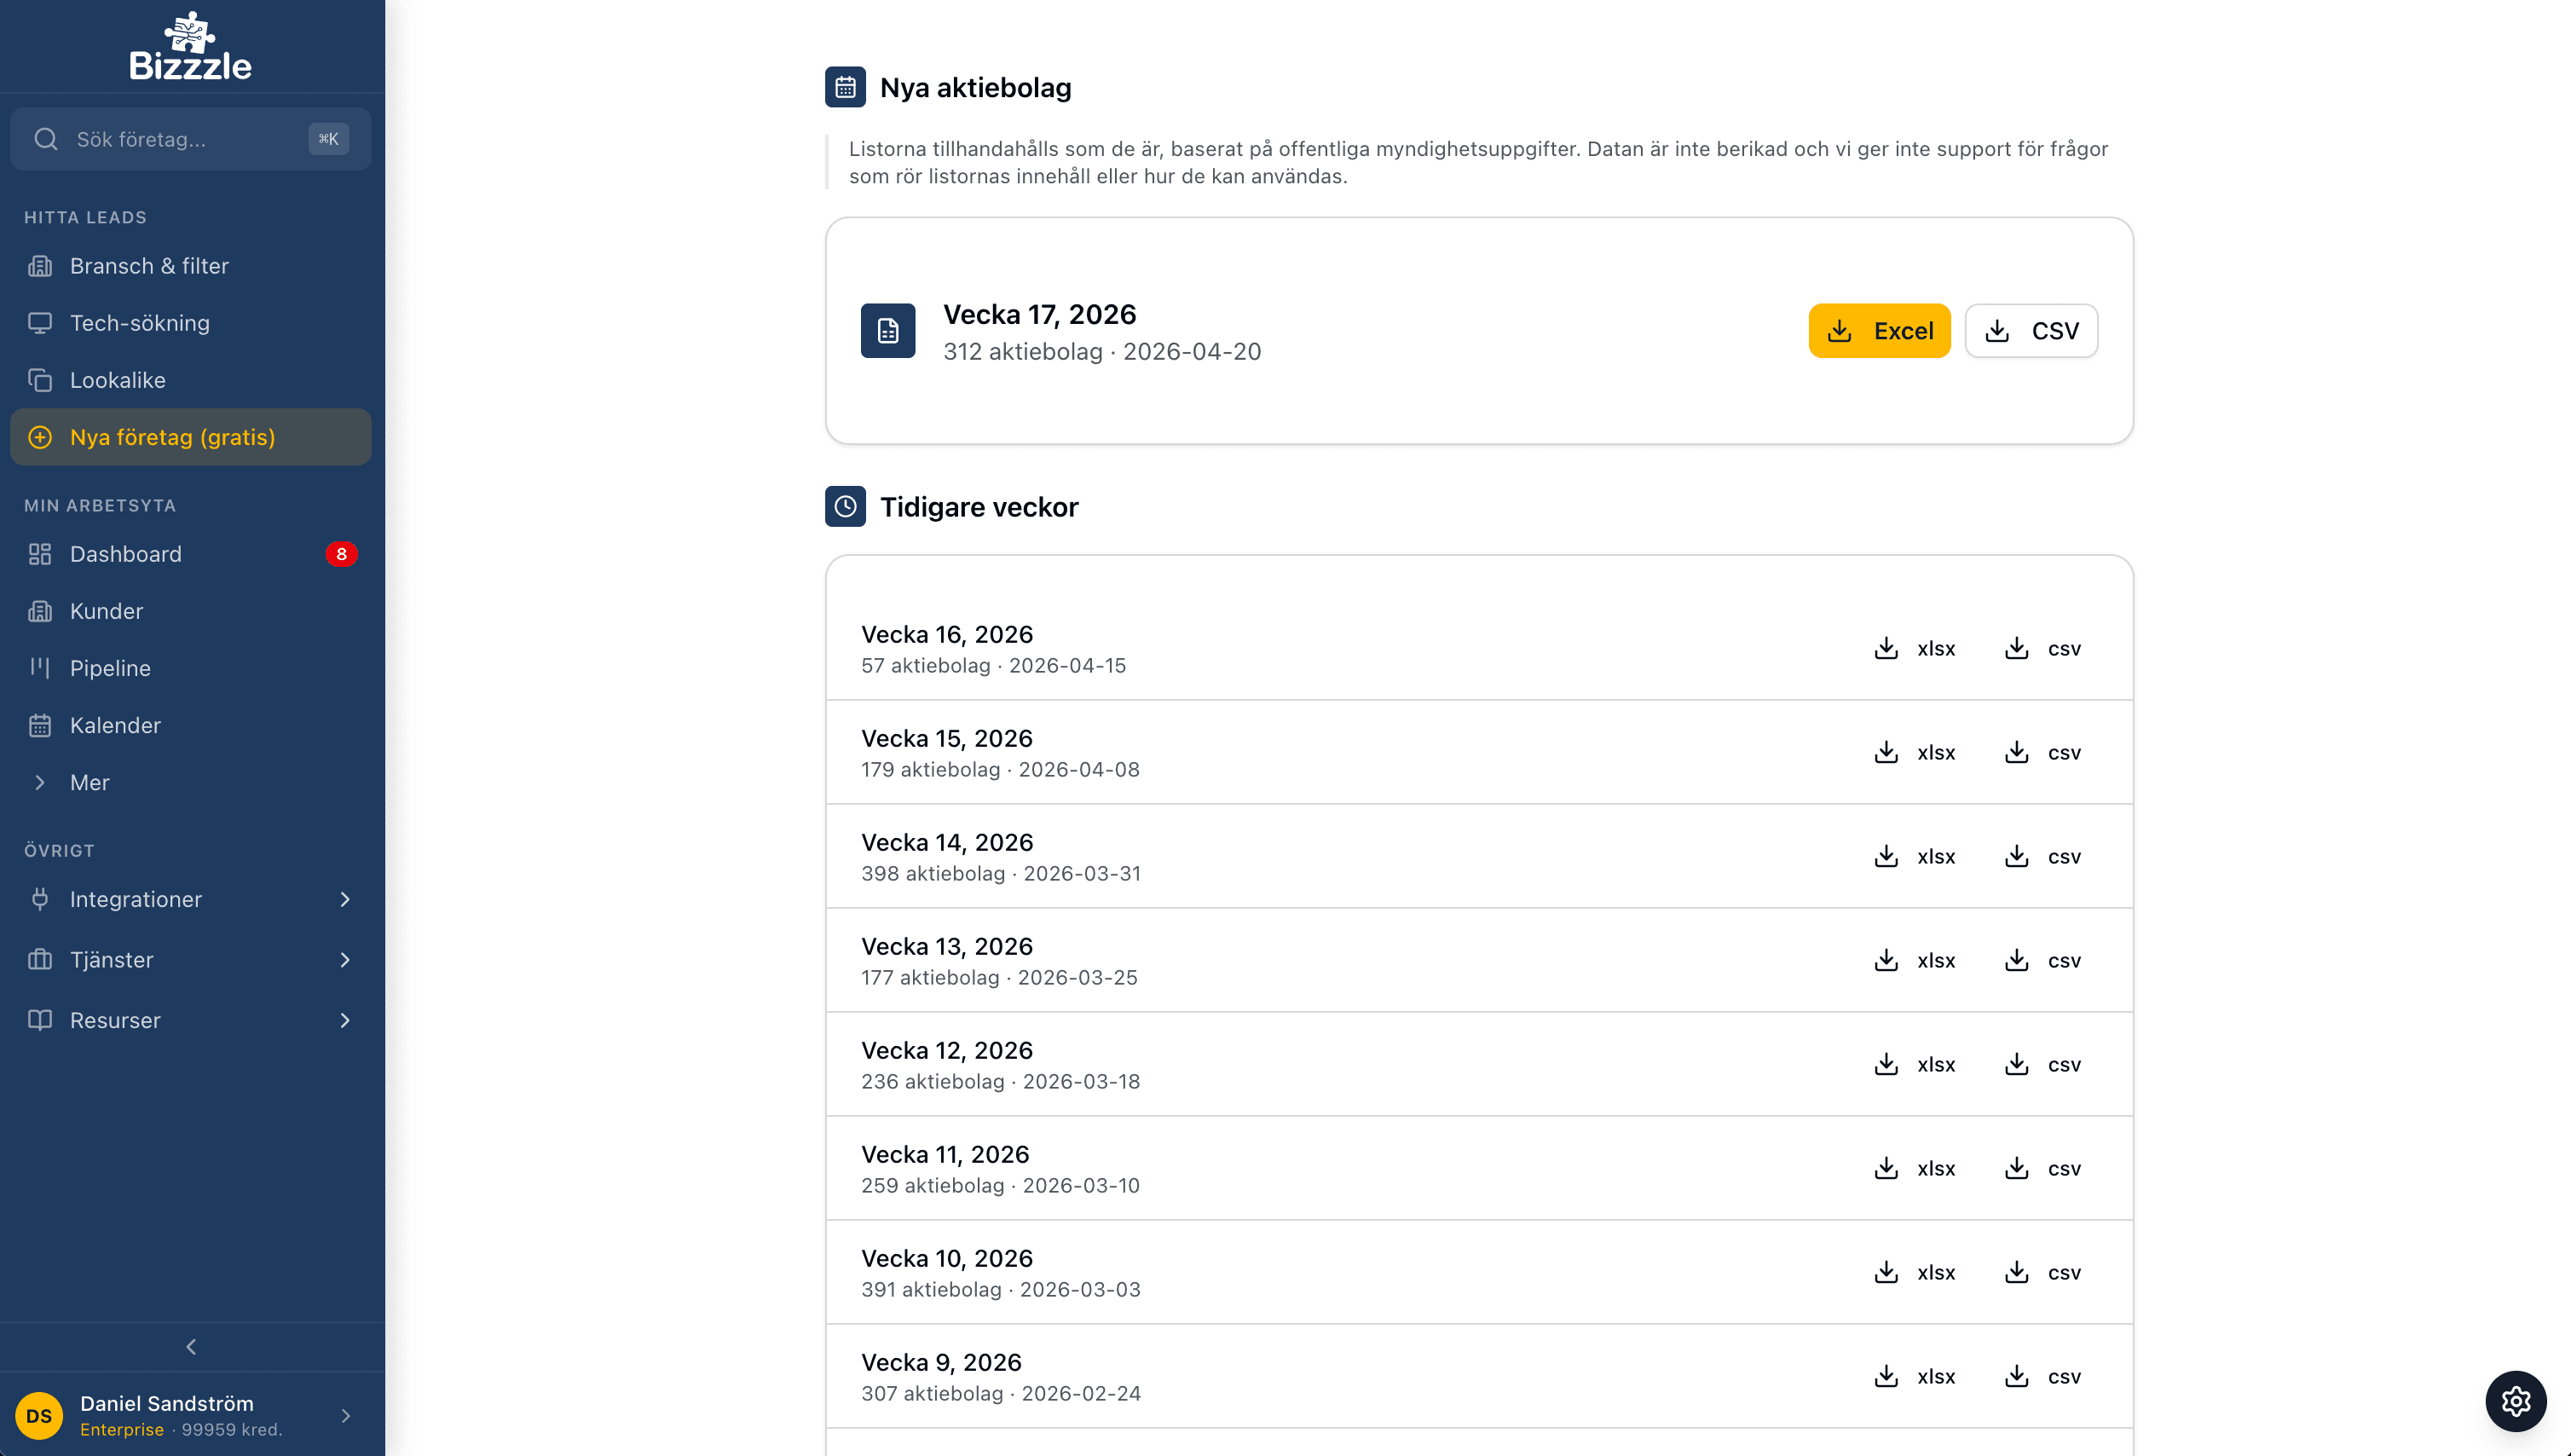
Task: Expand the Mer menu item
Action: [90, 783]
